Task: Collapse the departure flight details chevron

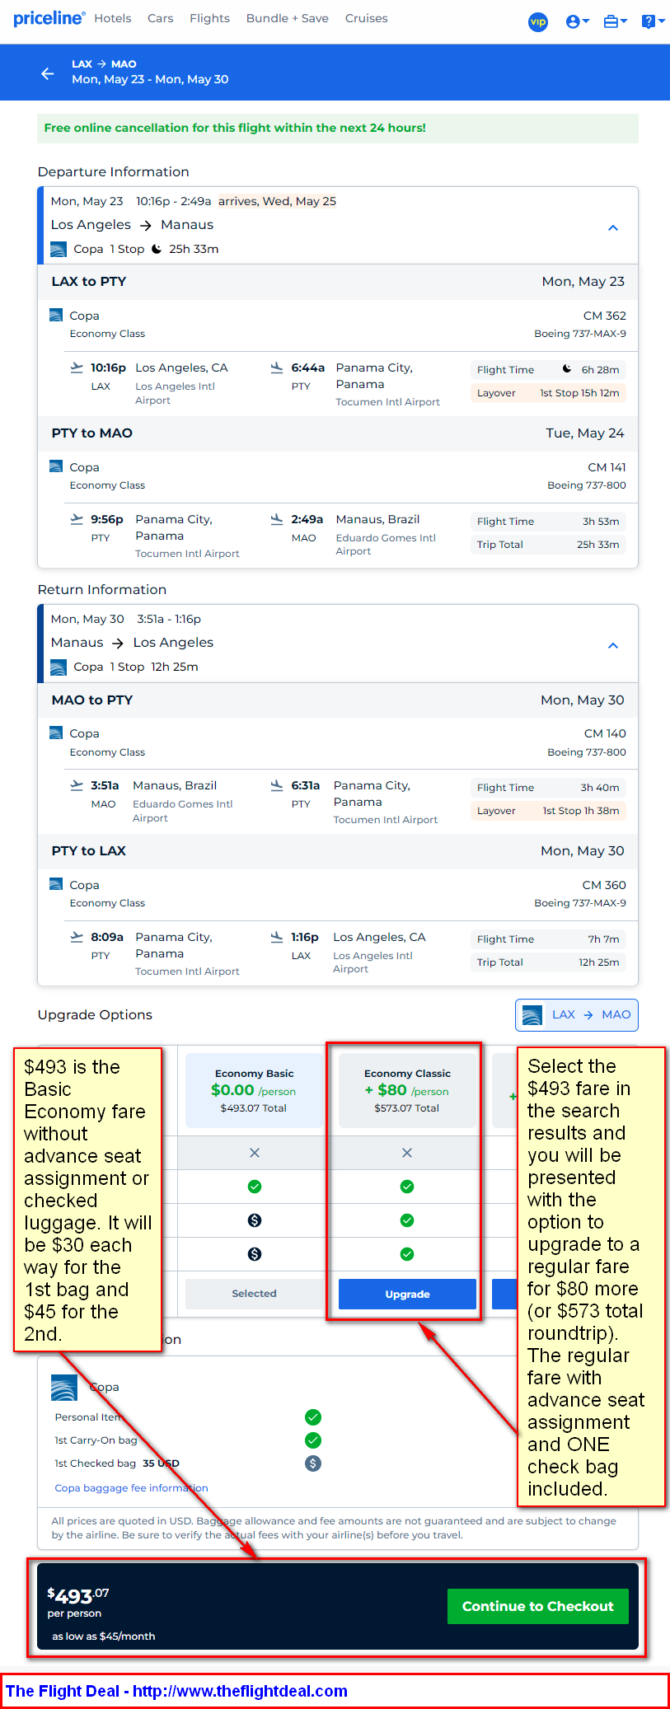Action: [x=613, y=228]
